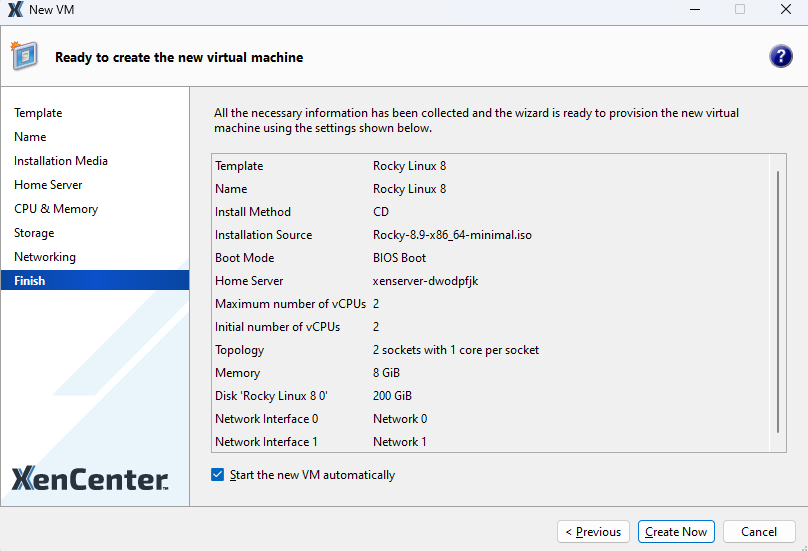Image resolution: width=808 pixels, height=551 pixels.
Task: Select the Home Server step
Action: tap(48, 185)
